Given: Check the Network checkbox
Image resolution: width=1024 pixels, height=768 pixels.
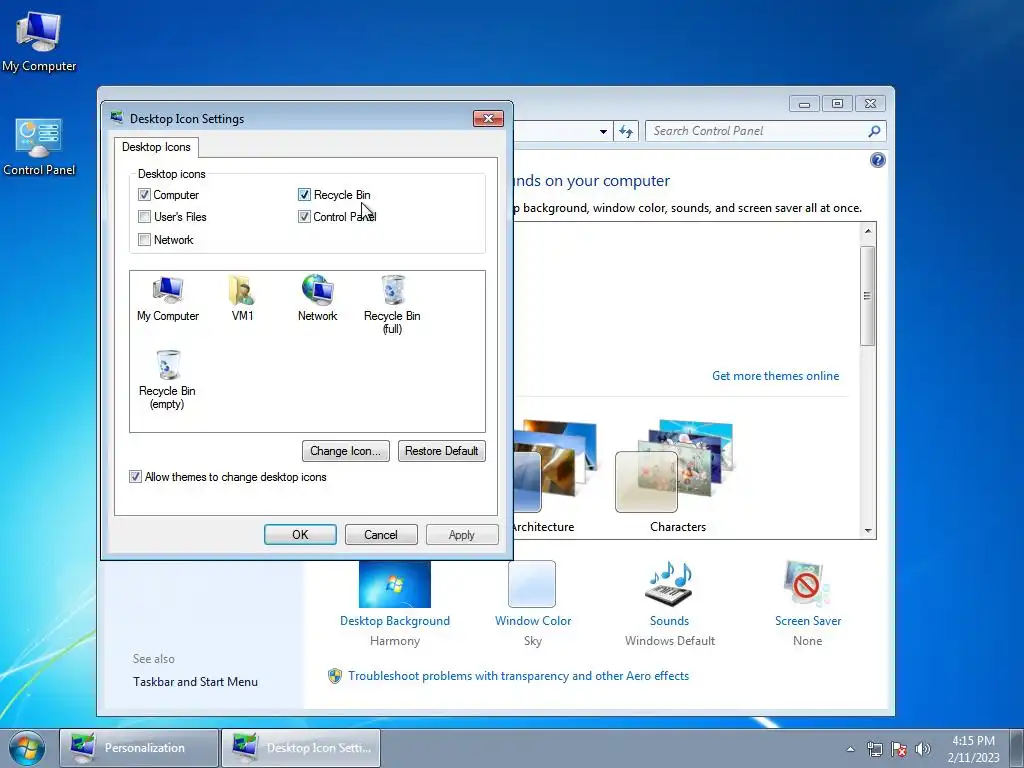Looking at the screenshot, I should pyautogui.click(x=144, y=240).
